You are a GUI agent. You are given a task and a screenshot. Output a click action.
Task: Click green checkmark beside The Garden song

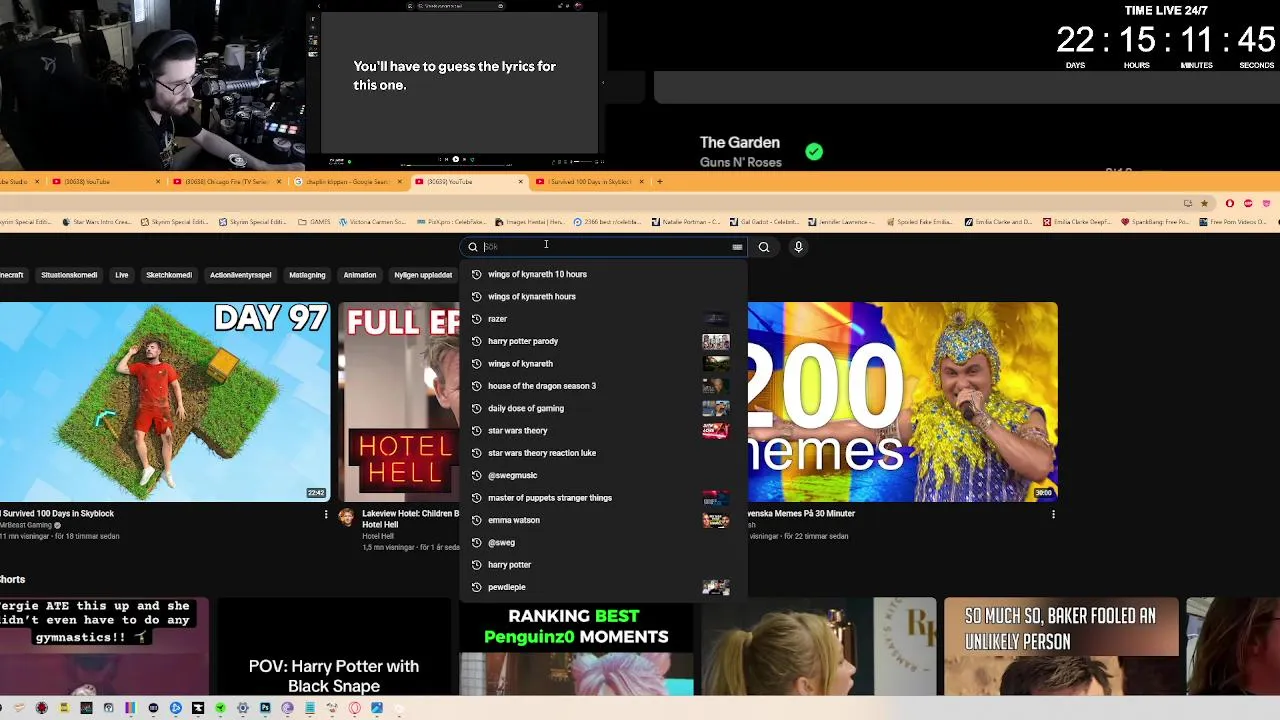click(814, 152)
